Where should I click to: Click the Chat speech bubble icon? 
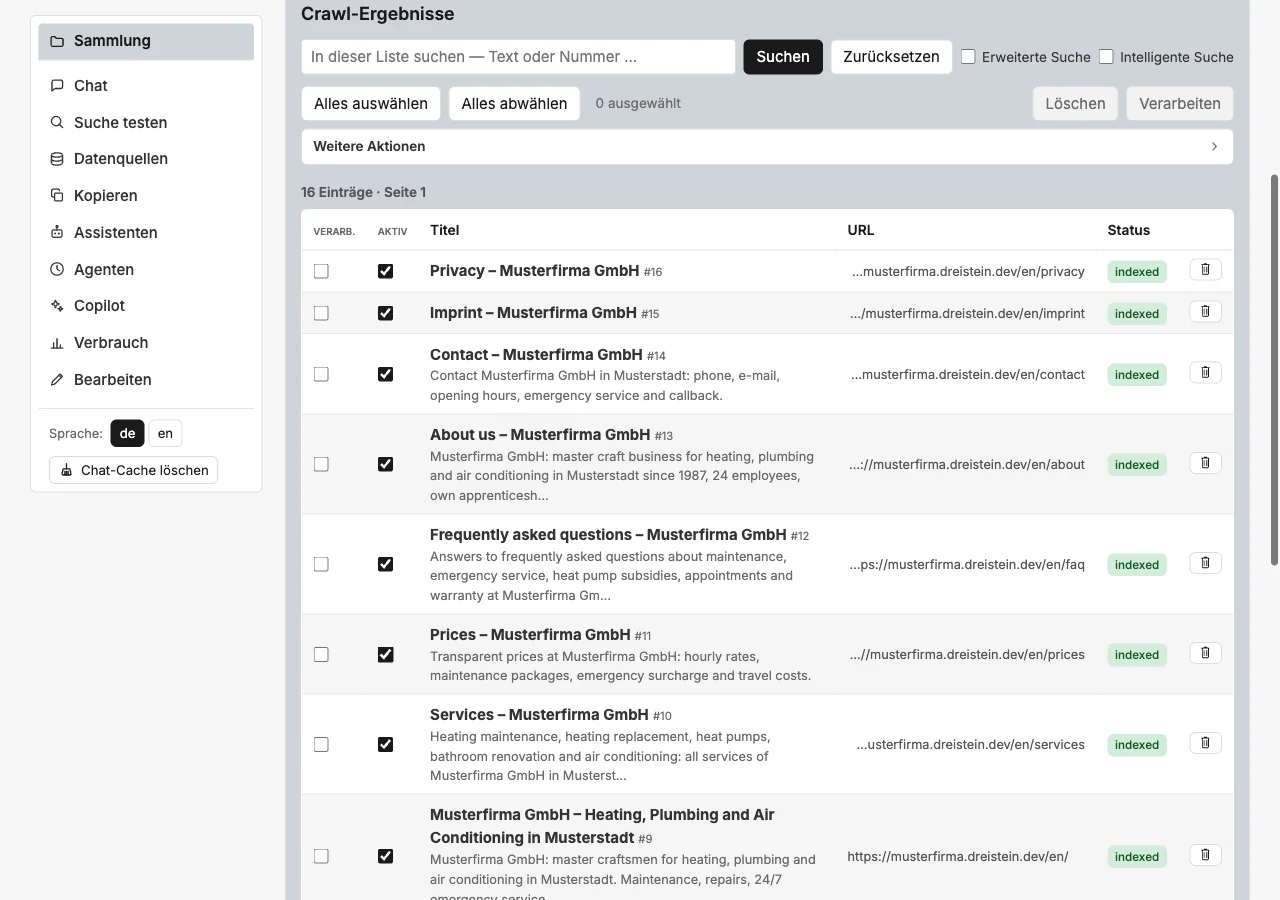click(x=57, y=86)
